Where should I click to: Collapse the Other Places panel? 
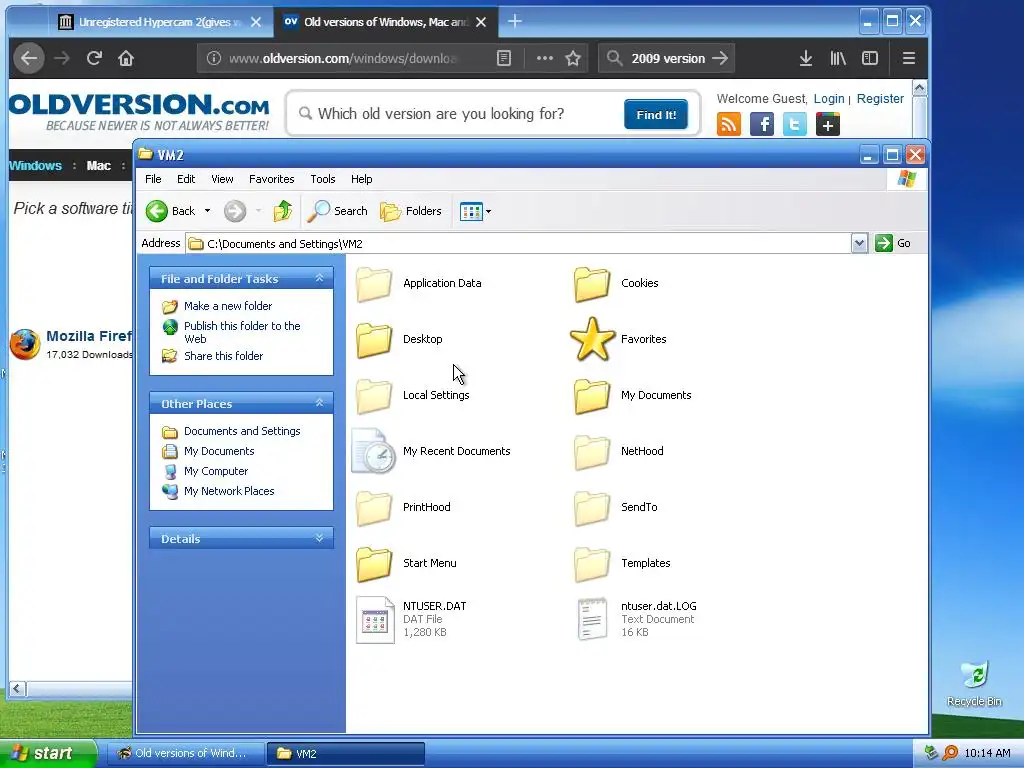tap(319, 403)
